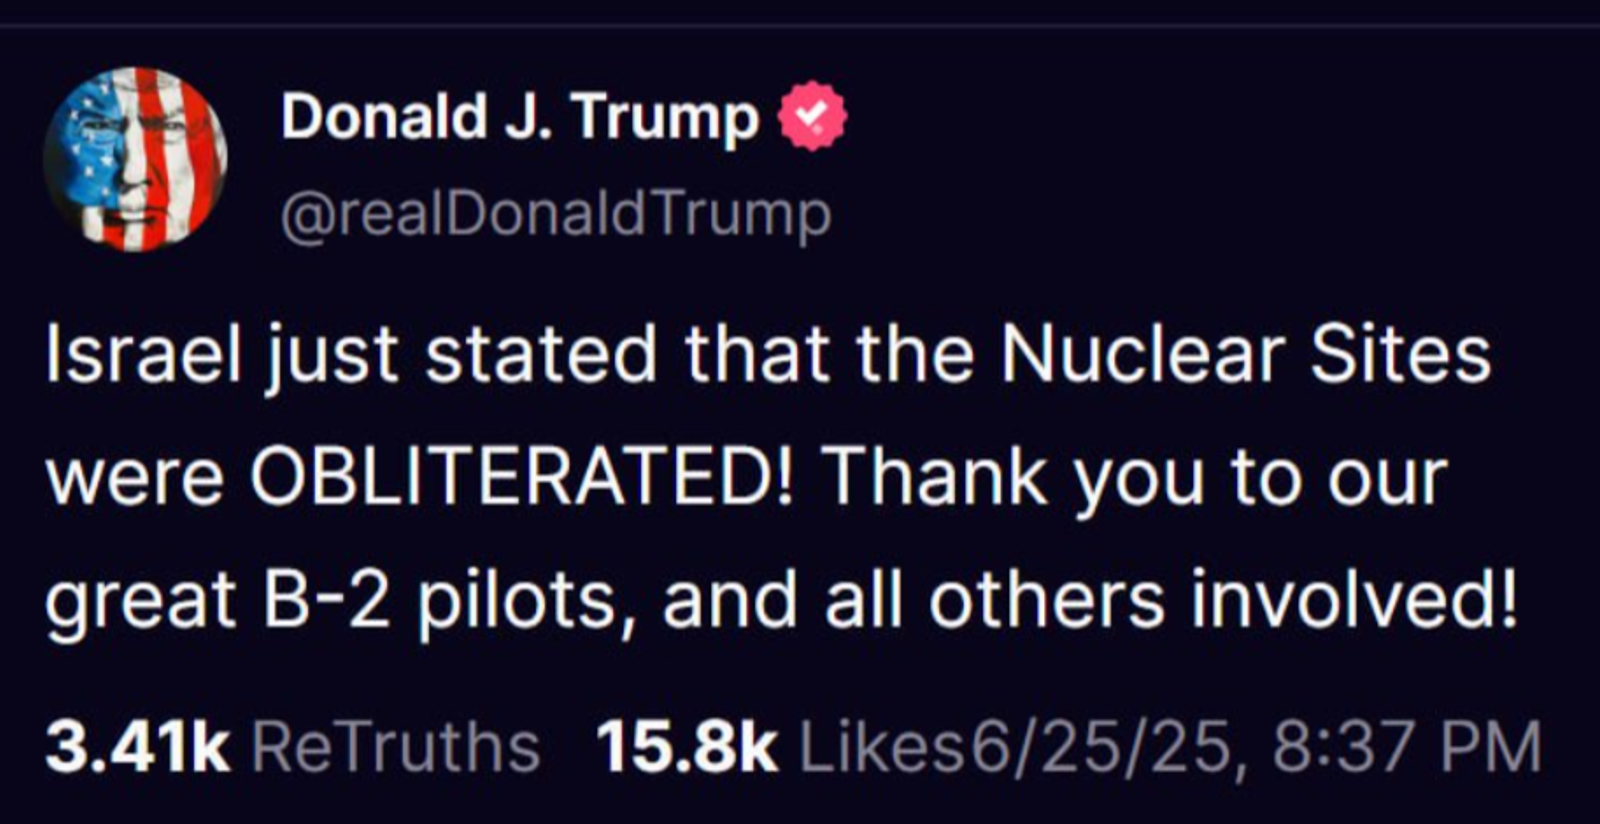Click the red verified checkmark badge
Screen dimensions: 1600x824
click(x=812, y=116)
